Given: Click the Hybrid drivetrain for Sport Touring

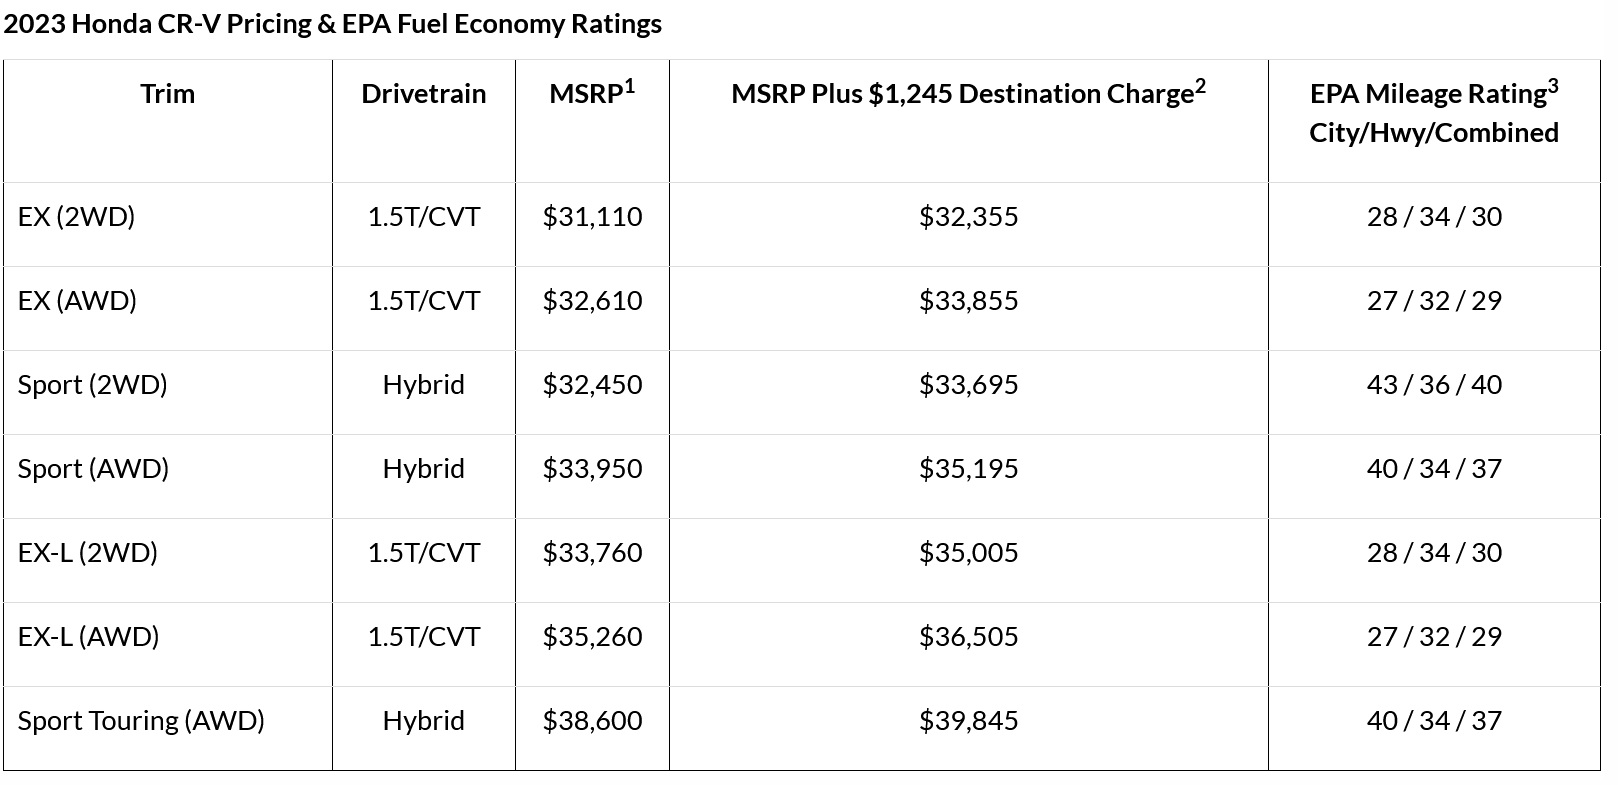Looking at the screenshot, I should coord(423,721).
